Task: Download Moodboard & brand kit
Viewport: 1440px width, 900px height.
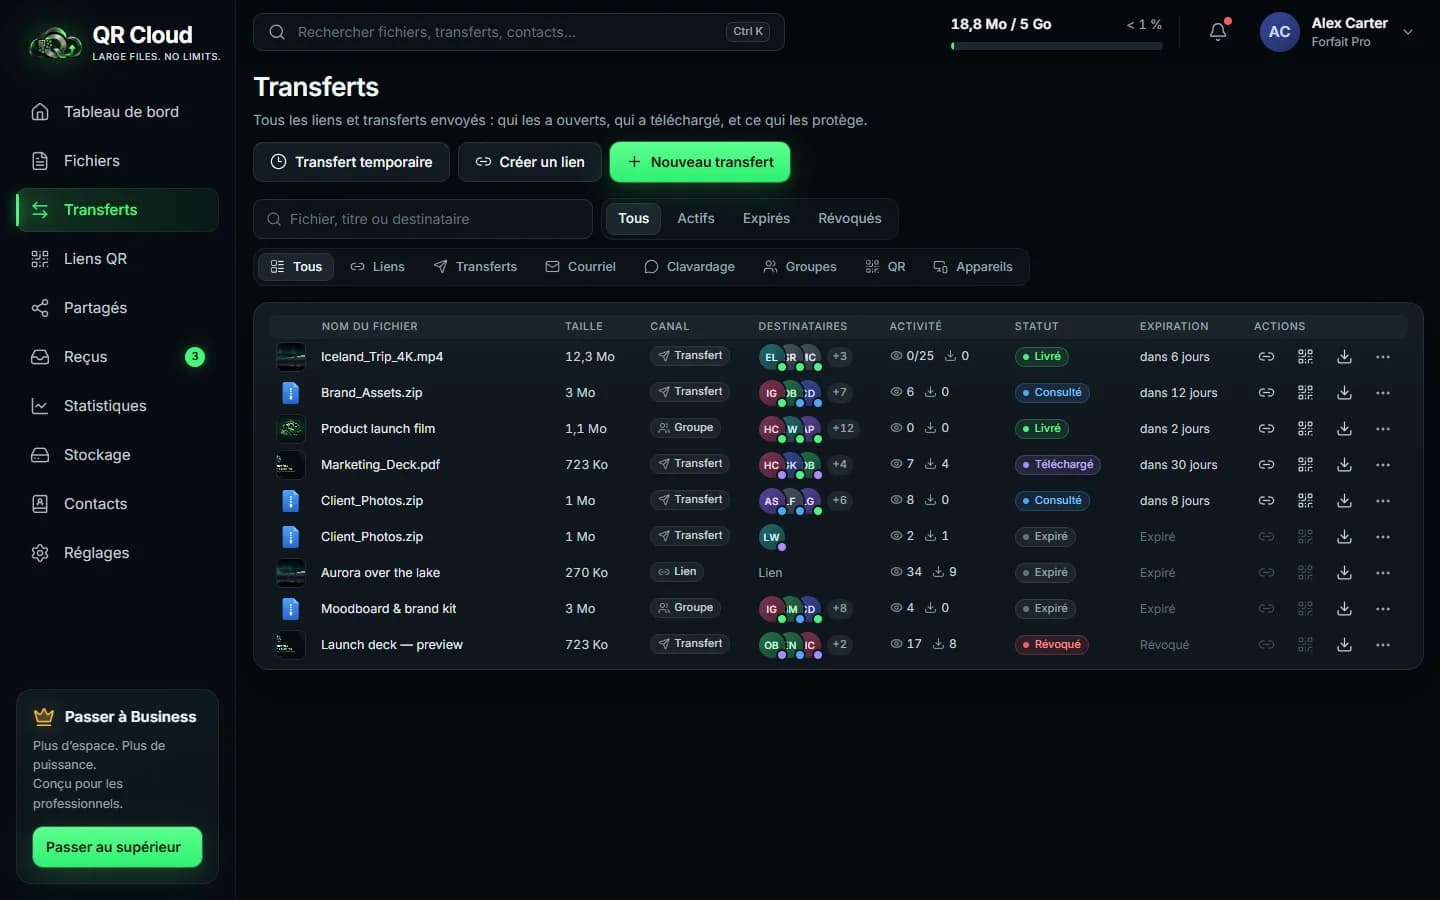Action: coord(1344,609)
